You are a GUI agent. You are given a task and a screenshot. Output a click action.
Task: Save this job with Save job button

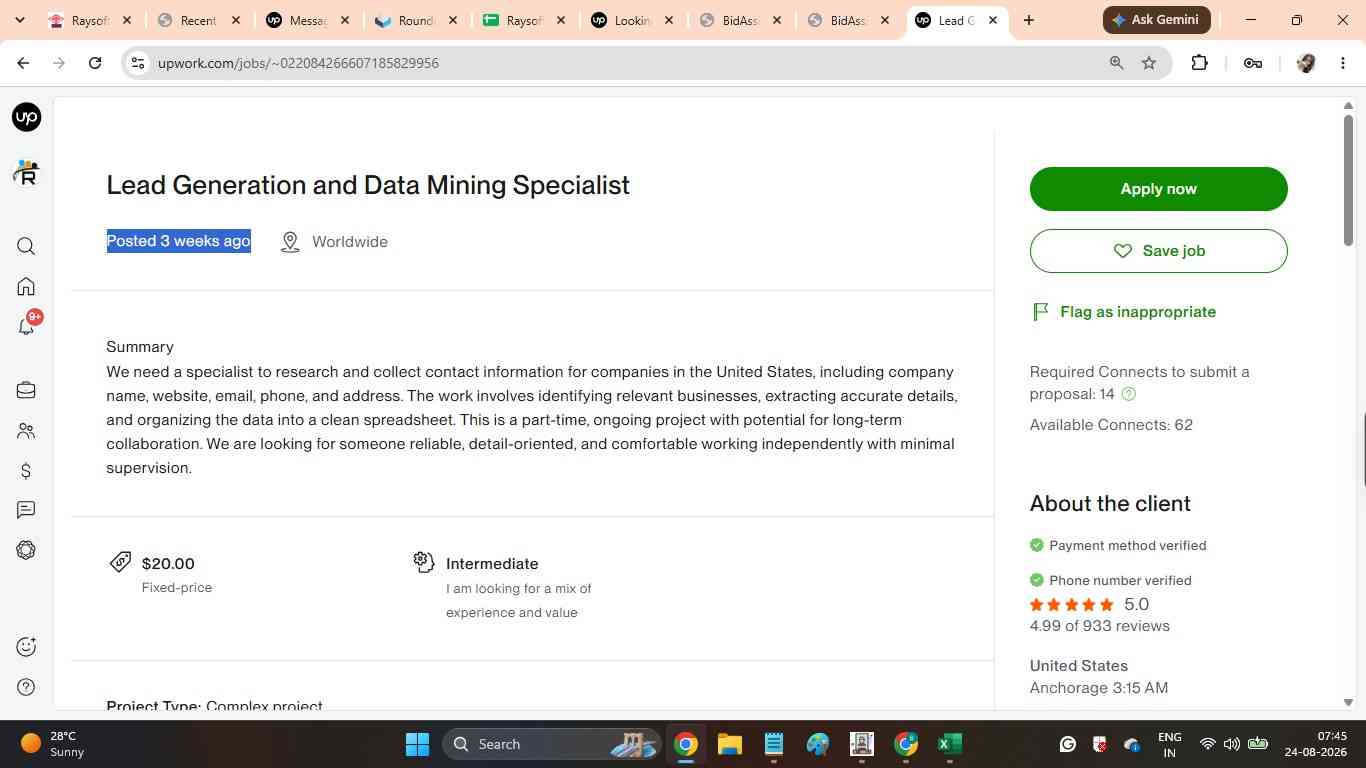(x=1158, y=251)
